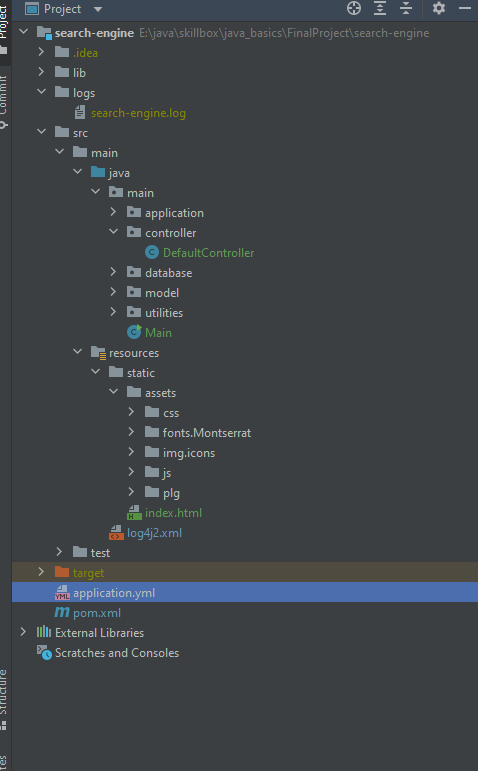Image resolution: width=478 pixels, height=771 pixels.
Task: Expand the js folder arrow
Action: (131, 472)
